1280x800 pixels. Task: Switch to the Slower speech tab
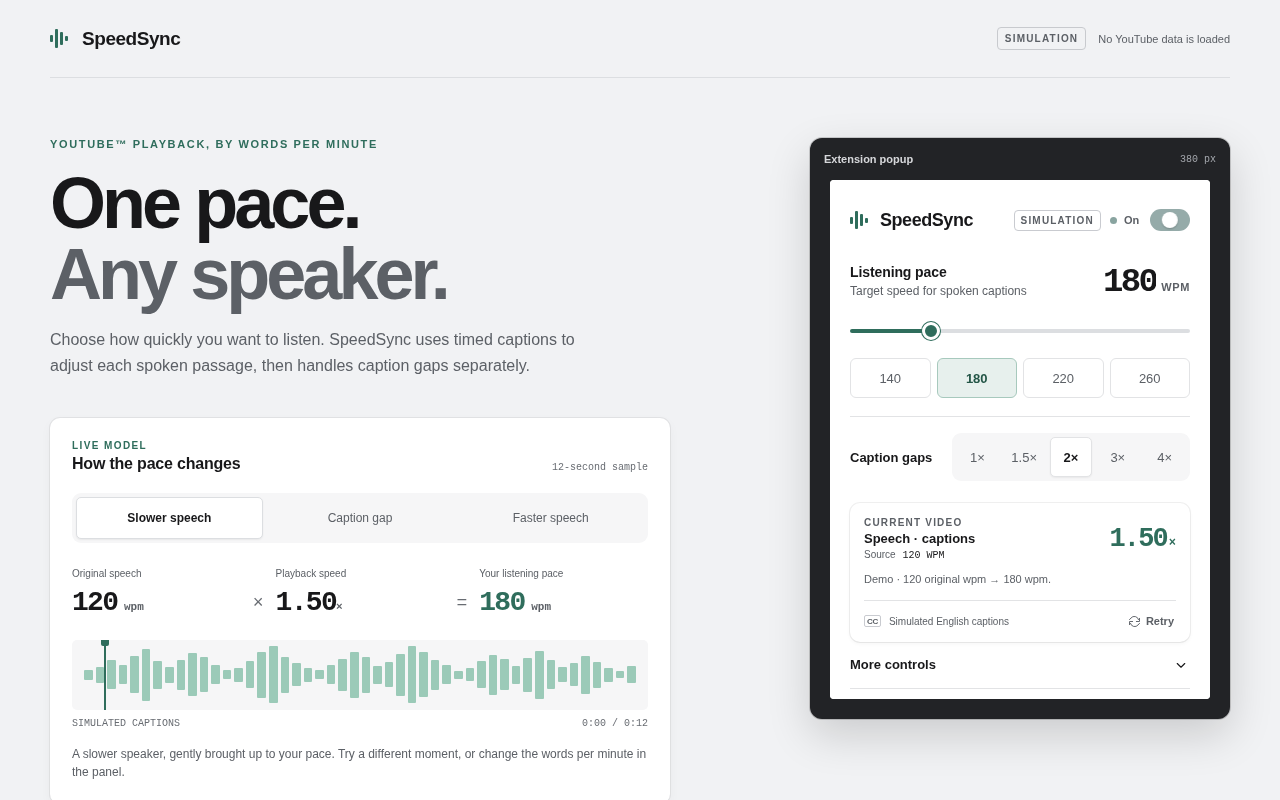coord(169,518)
